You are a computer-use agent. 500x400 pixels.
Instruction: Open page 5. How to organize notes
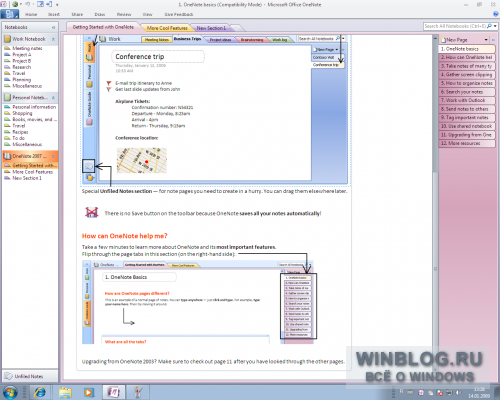point(467,83)
